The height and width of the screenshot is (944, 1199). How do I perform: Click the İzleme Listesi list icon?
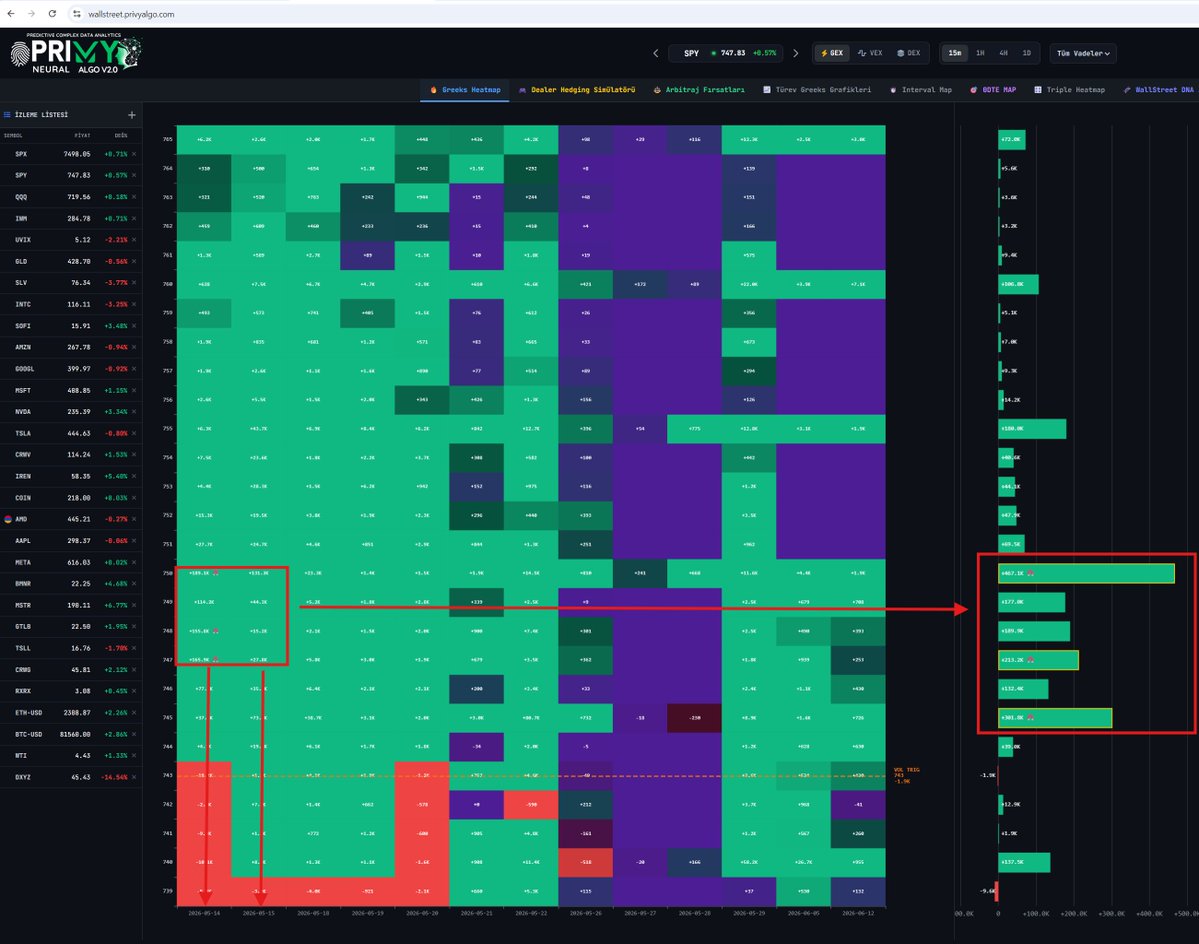(7, 115)
